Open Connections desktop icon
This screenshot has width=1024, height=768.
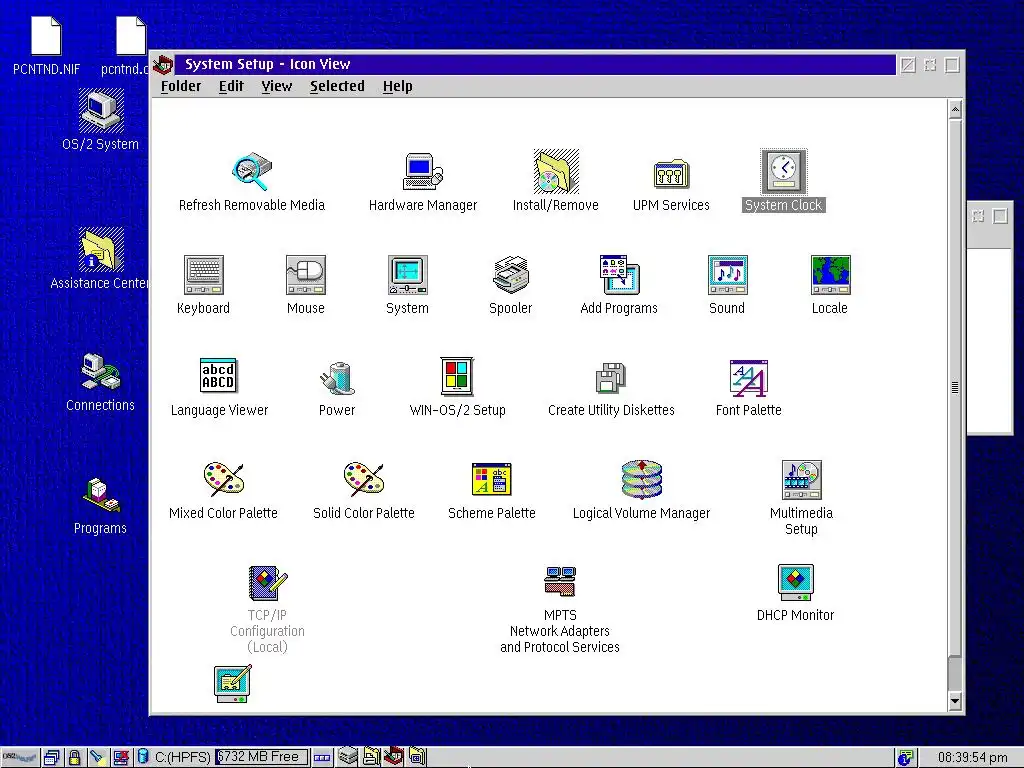point(101,373)
